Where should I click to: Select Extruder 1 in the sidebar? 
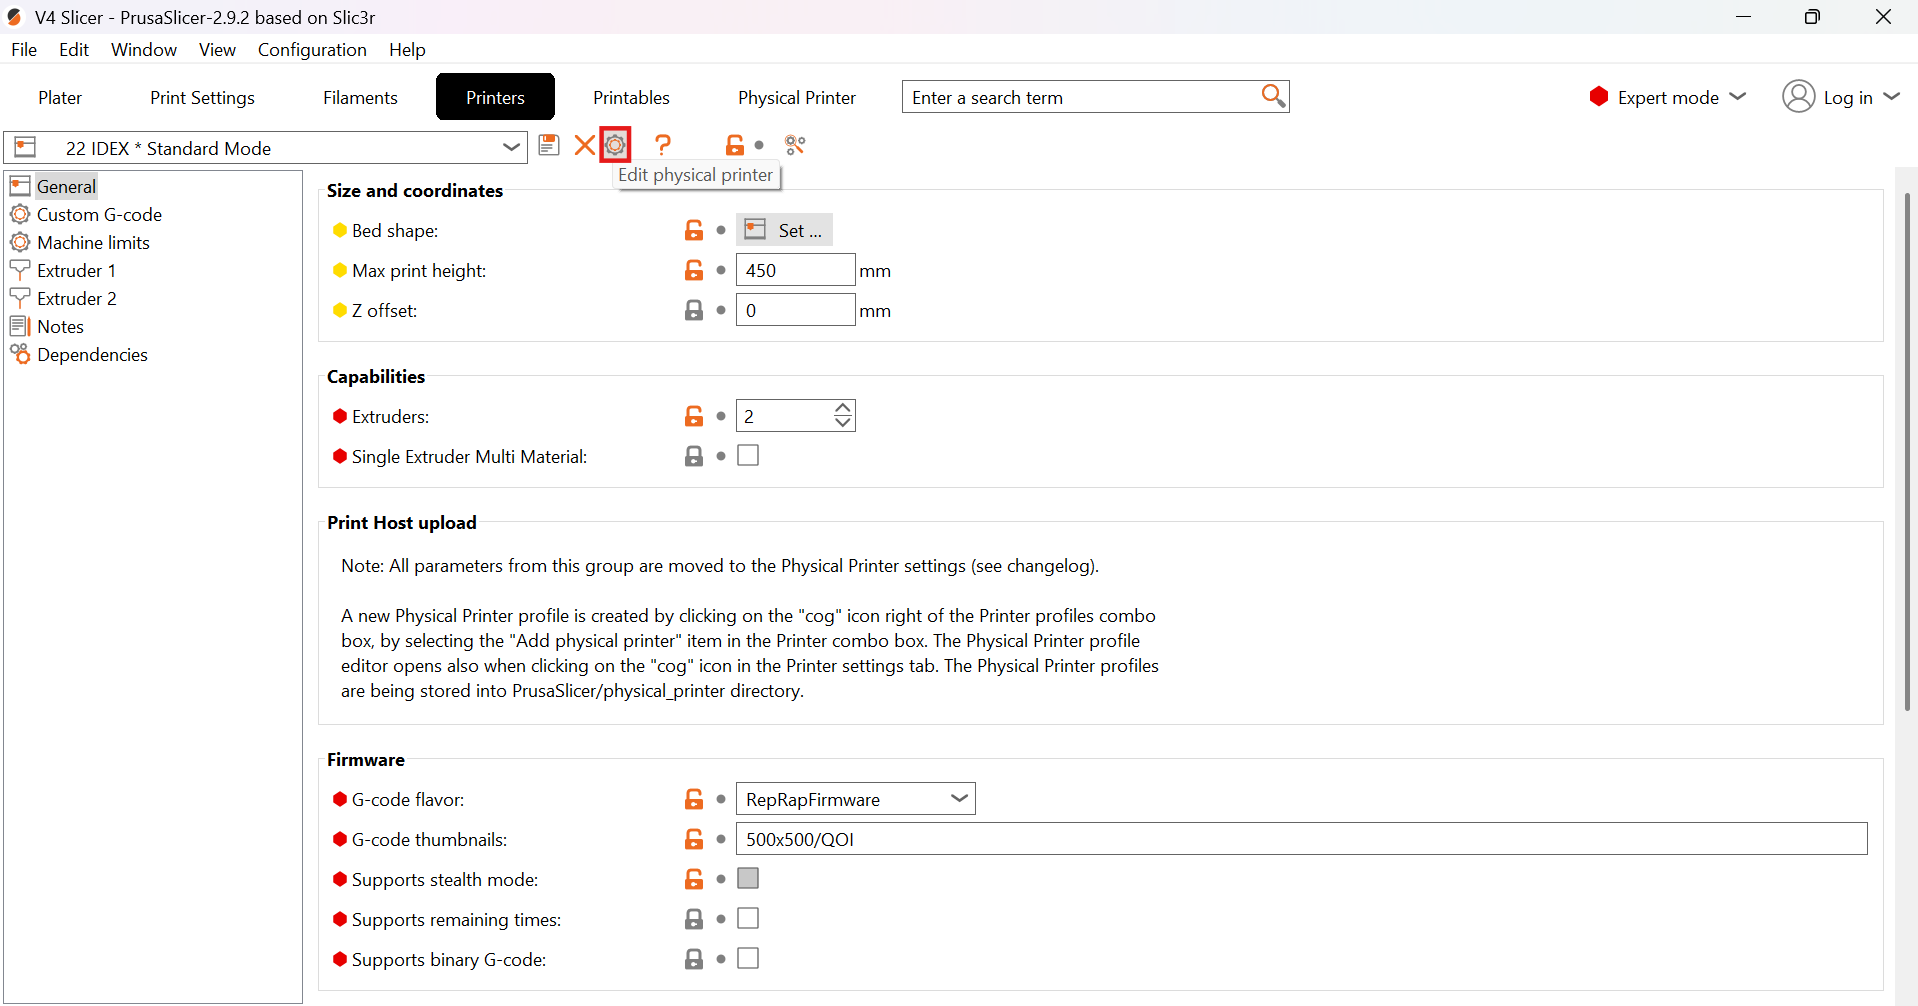(76, 270)
